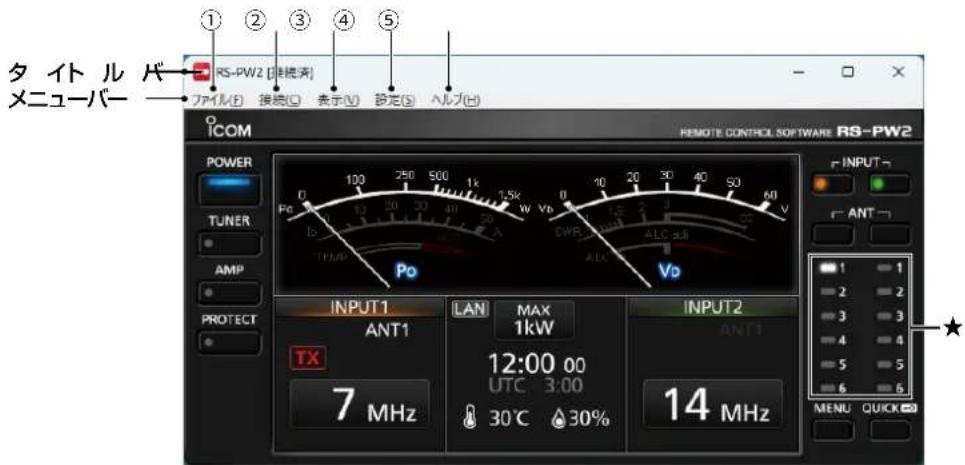Maximize the RS-PW2 window

tap(847, 72)
